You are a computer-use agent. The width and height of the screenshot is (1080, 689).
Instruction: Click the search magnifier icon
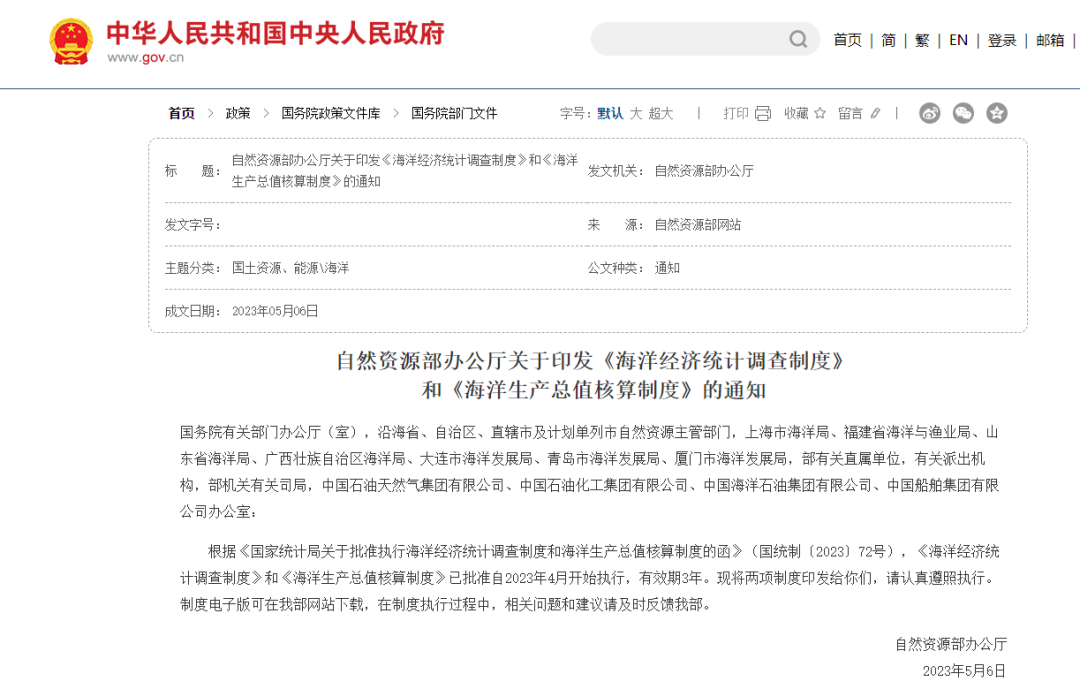[798, 40]
